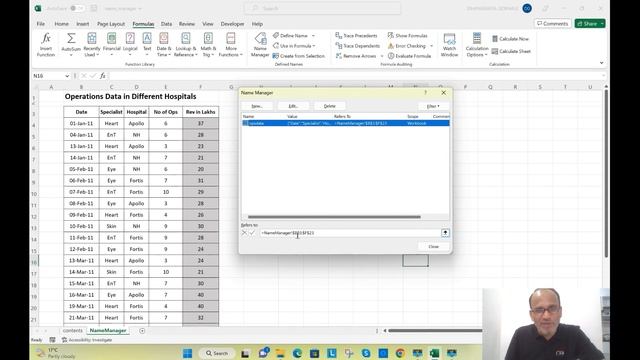Open Date & Time functions
Image resolution: width=640 pixels, height=360 pixels.
164,45
